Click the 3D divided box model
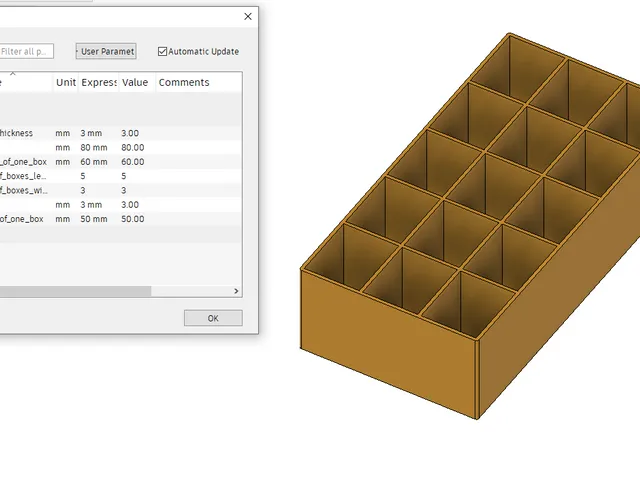 (x=470, y=226)
